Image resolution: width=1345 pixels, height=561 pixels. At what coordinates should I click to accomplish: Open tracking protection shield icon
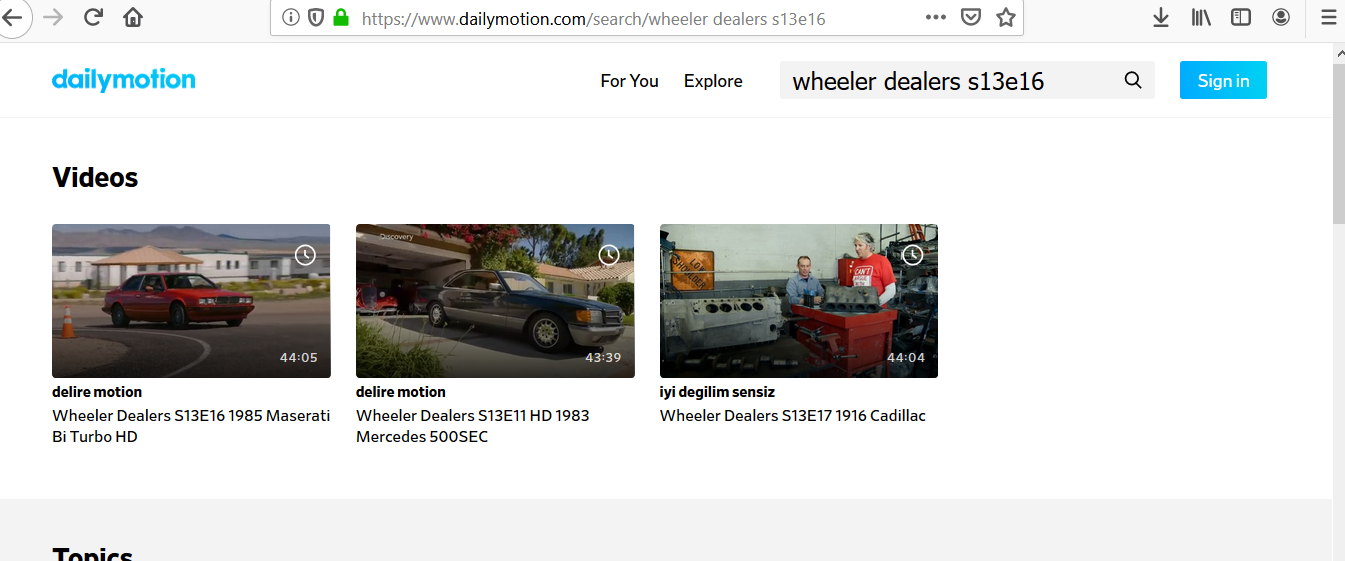coord(316,17)
